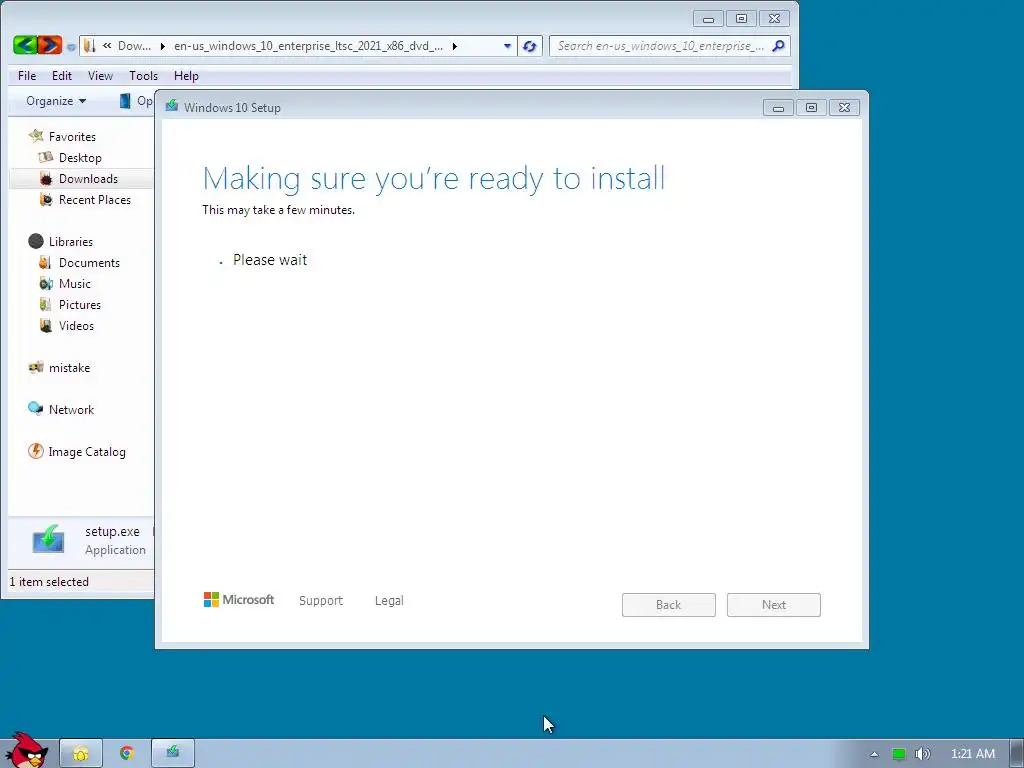This screenshot has height=768, width=1024.
Task: Open the File menu
Action: pos(27,76)
